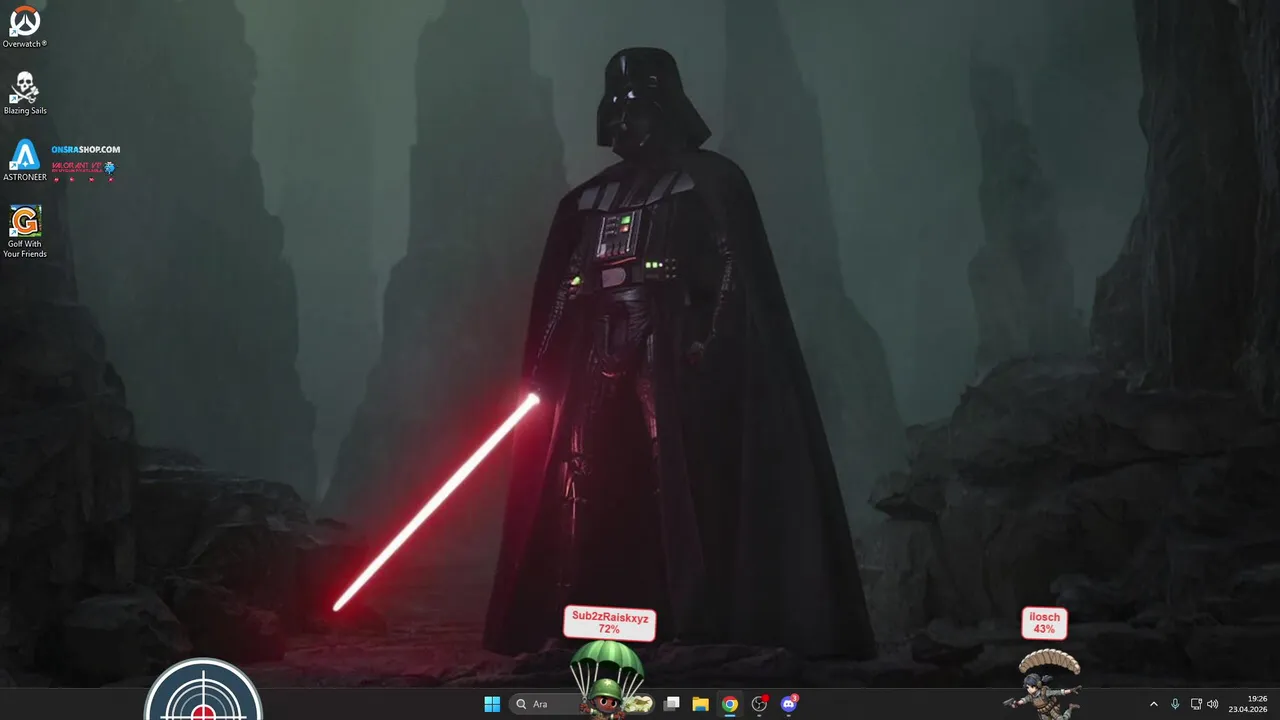Open network settings from tray icon
The width and height of the screenshot is (1280, 720).
tap(1196, 704)
